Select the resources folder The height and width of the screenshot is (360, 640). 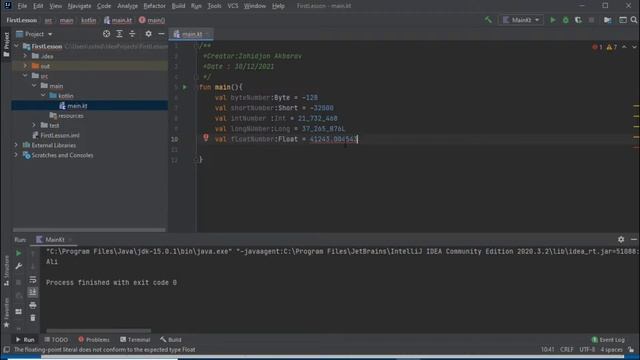click(x=66, y=116)
